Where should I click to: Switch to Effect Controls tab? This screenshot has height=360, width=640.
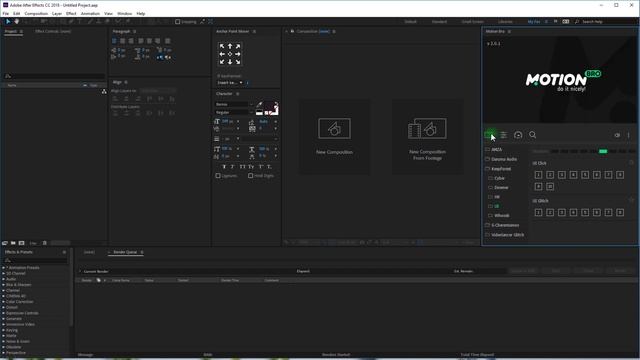point(53,31)
